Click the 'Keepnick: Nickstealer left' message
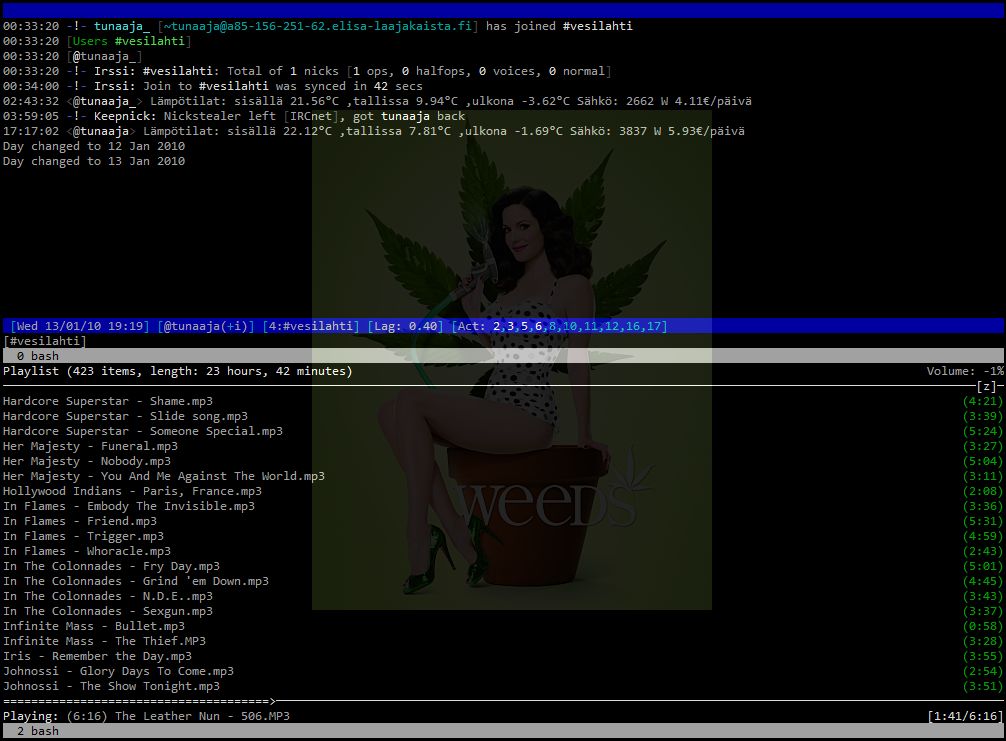Viewport: 1006px width, 741px height. [x=234, y=116]
